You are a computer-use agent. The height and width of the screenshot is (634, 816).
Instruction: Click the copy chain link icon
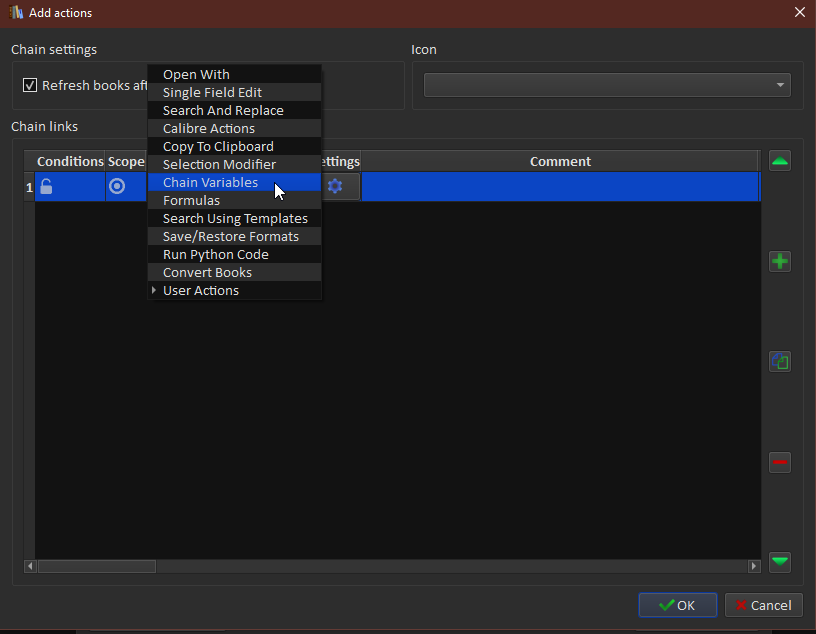pyautogui.click(x=780, y=361)
